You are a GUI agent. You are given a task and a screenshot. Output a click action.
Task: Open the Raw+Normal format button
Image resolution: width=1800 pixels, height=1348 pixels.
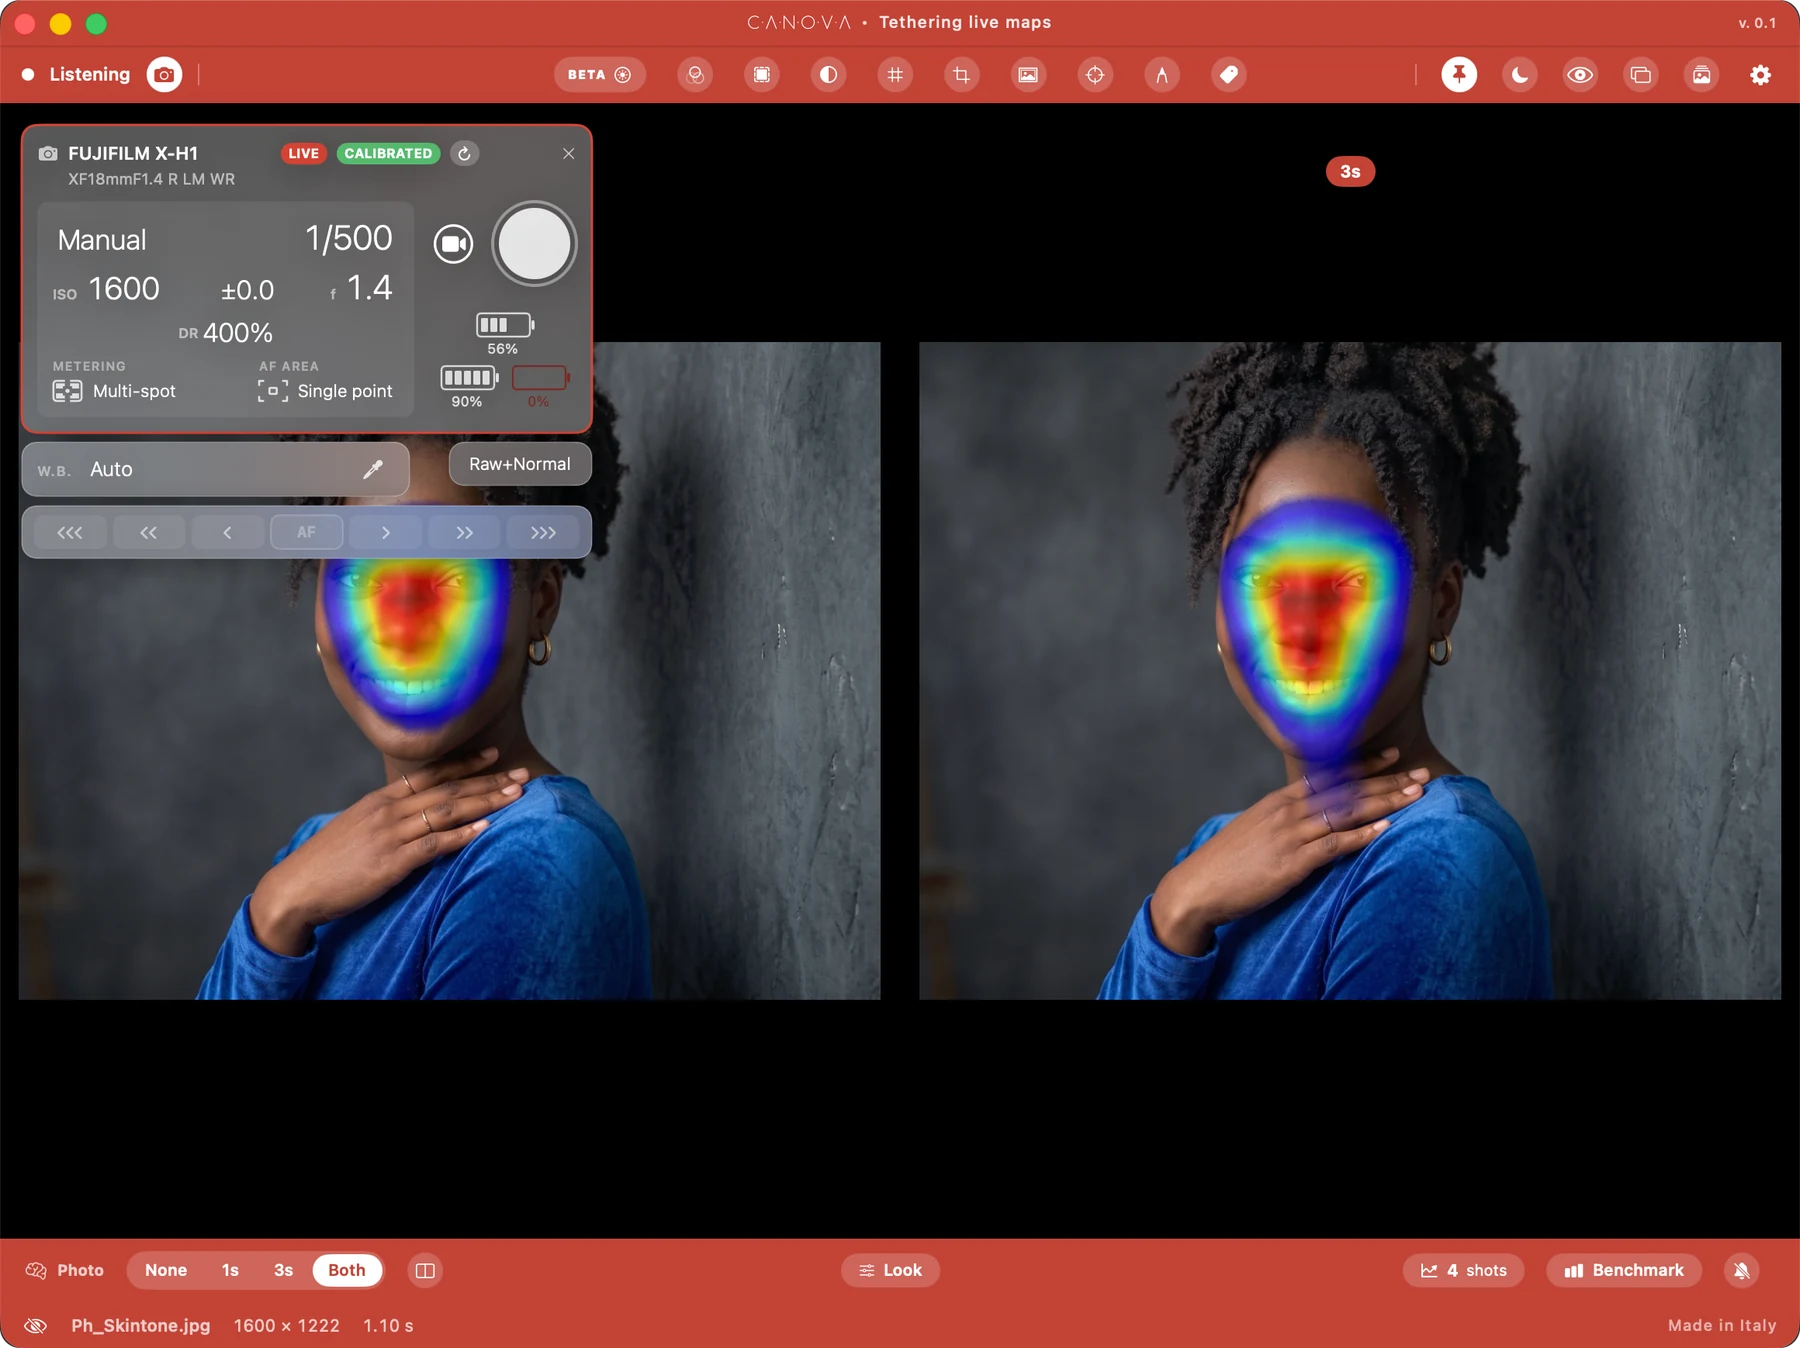[520, 464]
